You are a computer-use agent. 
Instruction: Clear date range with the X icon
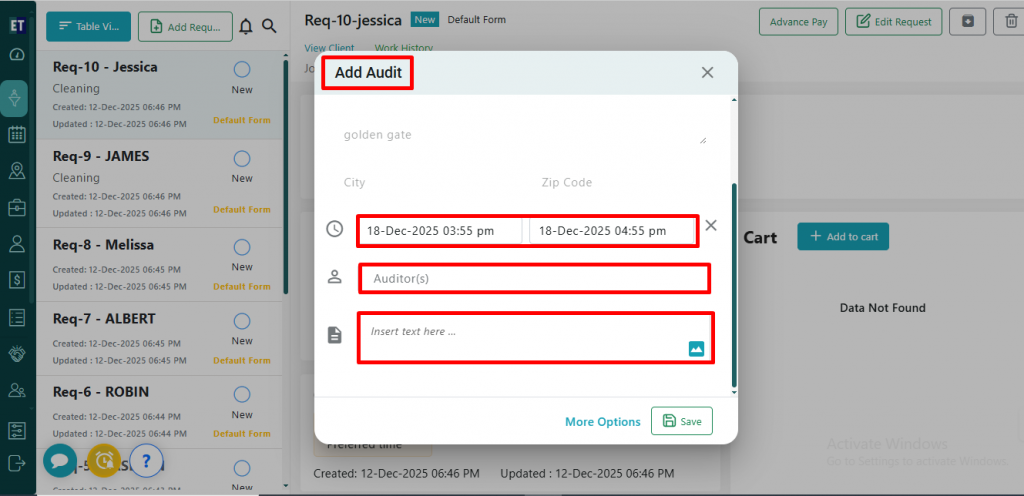point(711,225)
